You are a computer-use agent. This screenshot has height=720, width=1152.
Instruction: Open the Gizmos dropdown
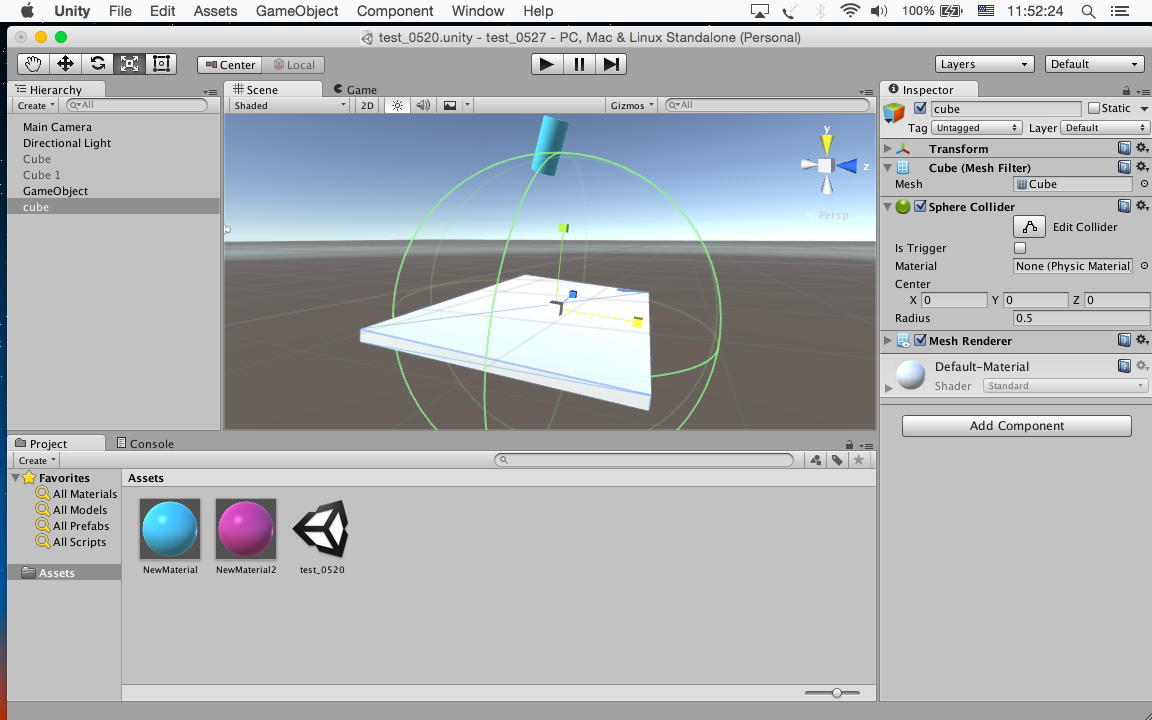631,105
